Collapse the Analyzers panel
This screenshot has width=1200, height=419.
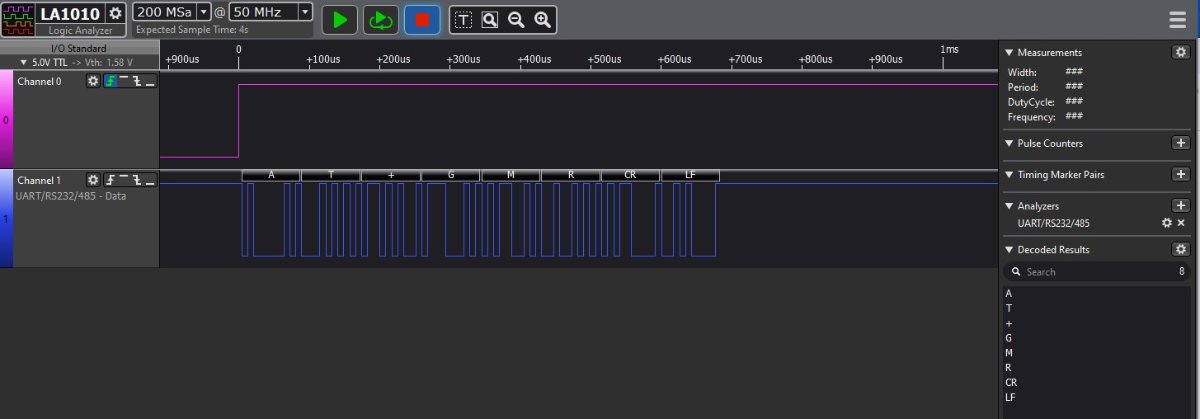pos(1009,205)
